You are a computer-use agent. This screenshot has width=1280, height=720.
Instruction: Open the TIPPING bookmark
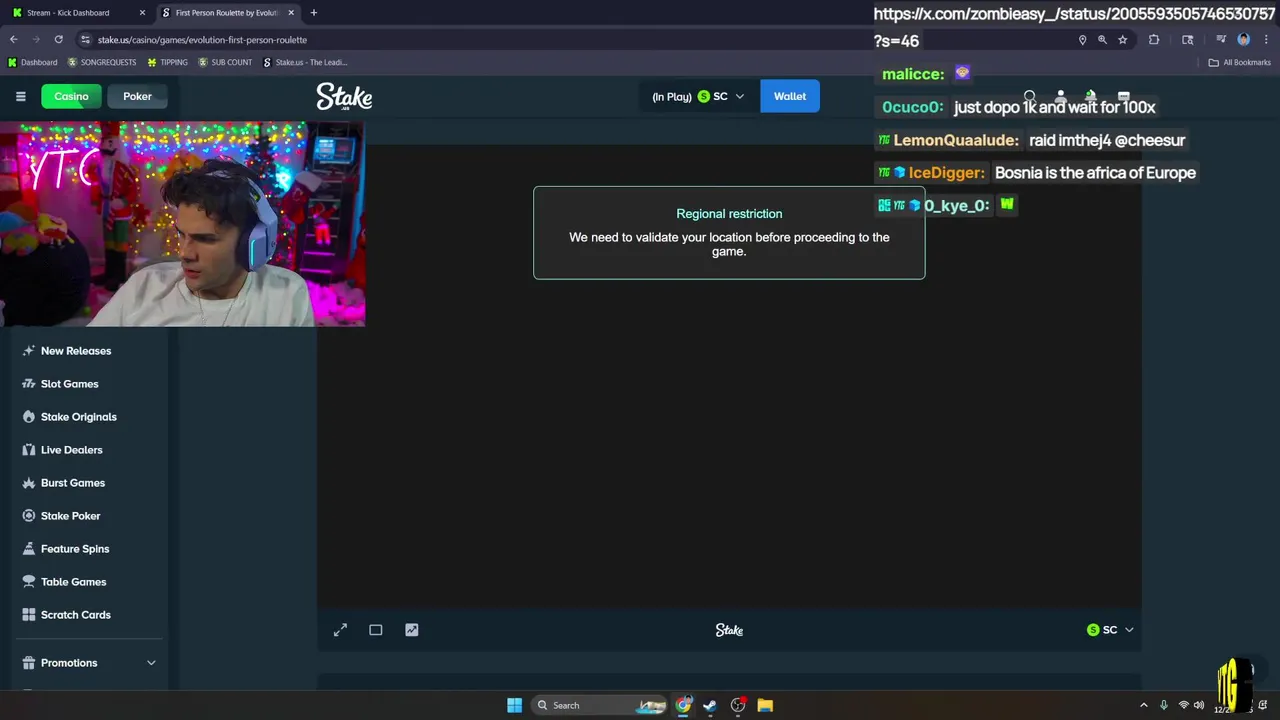(167, 62)
